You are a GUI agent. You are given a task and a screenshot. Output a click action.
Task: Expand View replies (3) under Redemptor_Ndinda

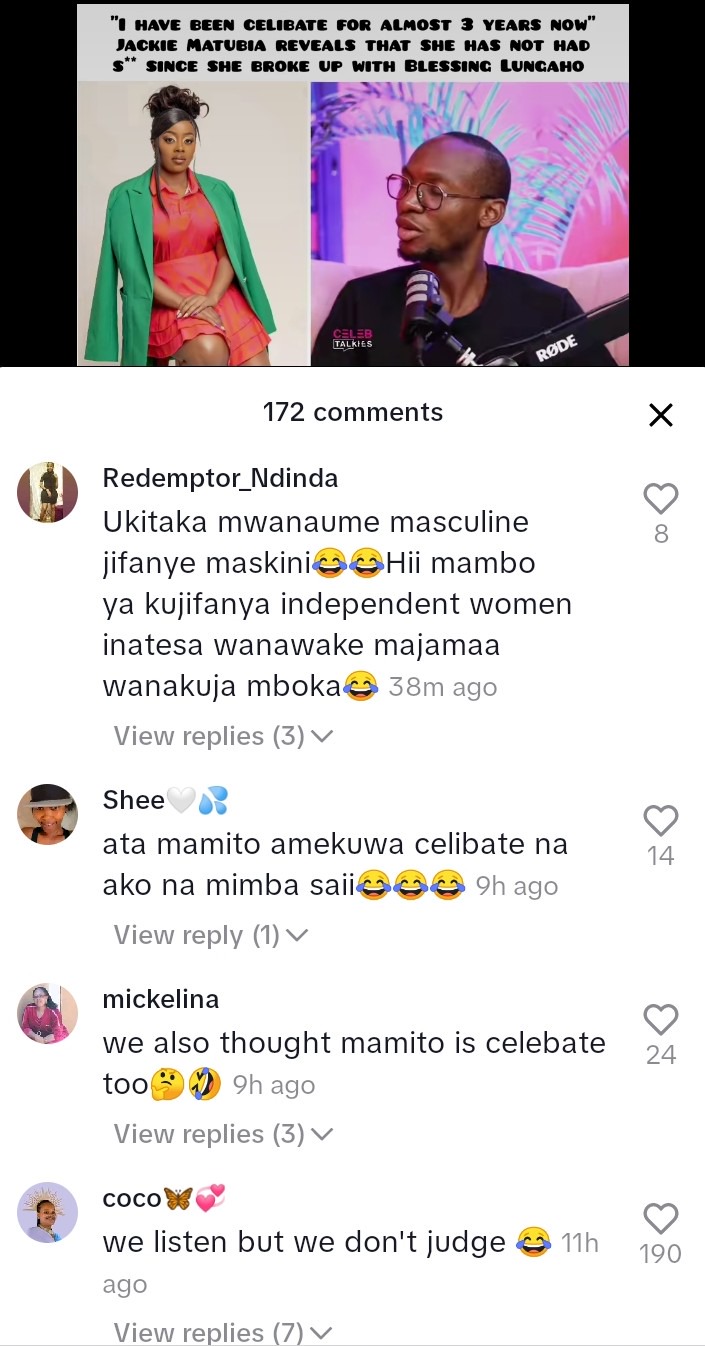click(x=223, y=736)
